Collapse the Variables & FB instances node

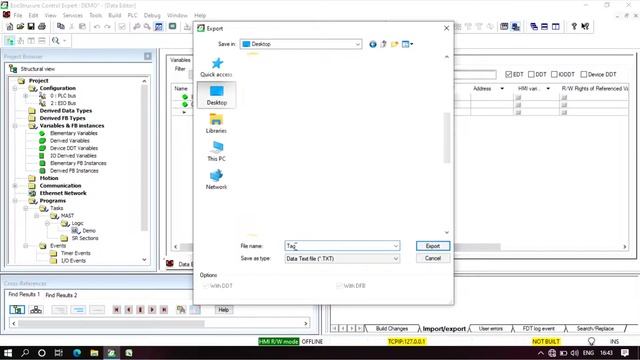pos(15,126)
